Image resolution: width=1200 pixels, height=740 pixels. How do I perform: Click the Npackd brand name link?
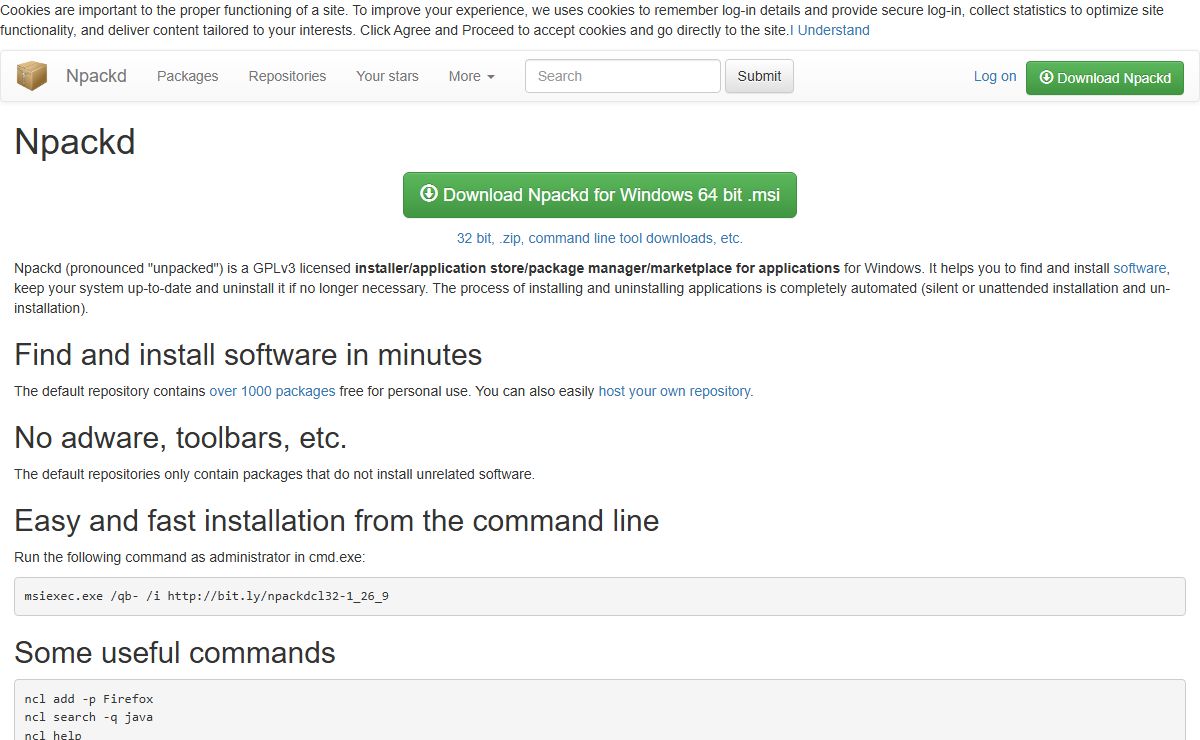tap(96, 76)
